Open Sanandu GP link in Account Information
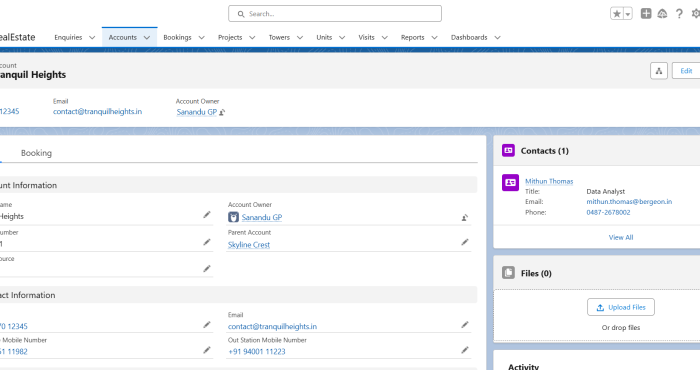 coord(262,217)
